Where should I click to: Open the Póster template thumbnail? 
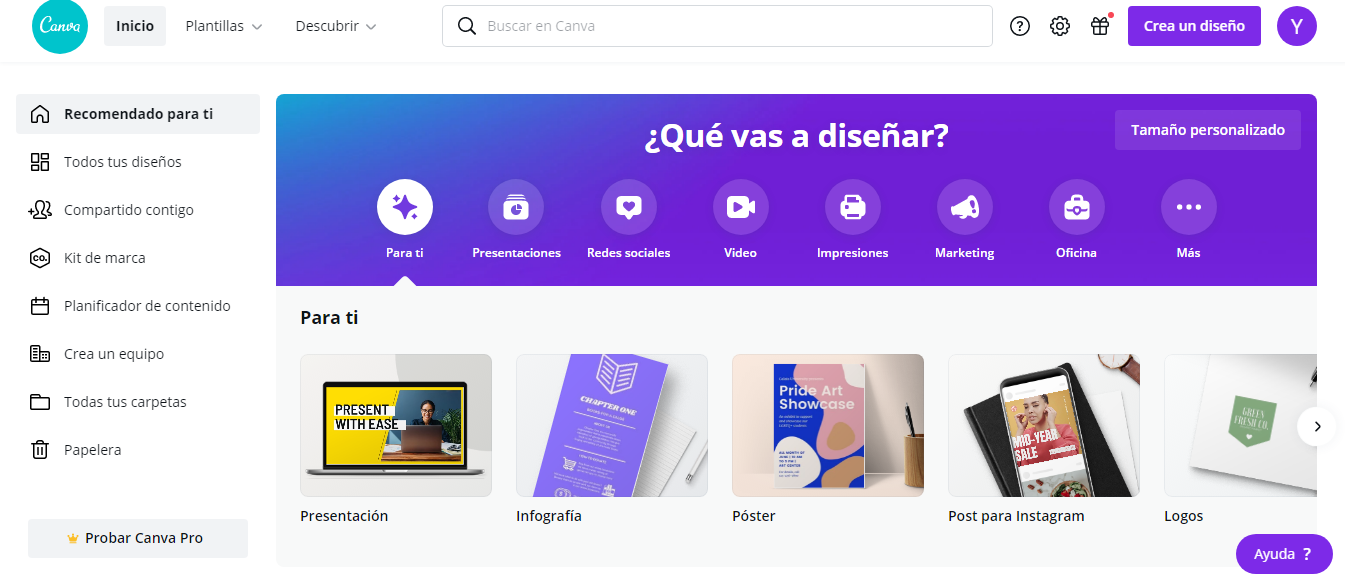[827, 425]
